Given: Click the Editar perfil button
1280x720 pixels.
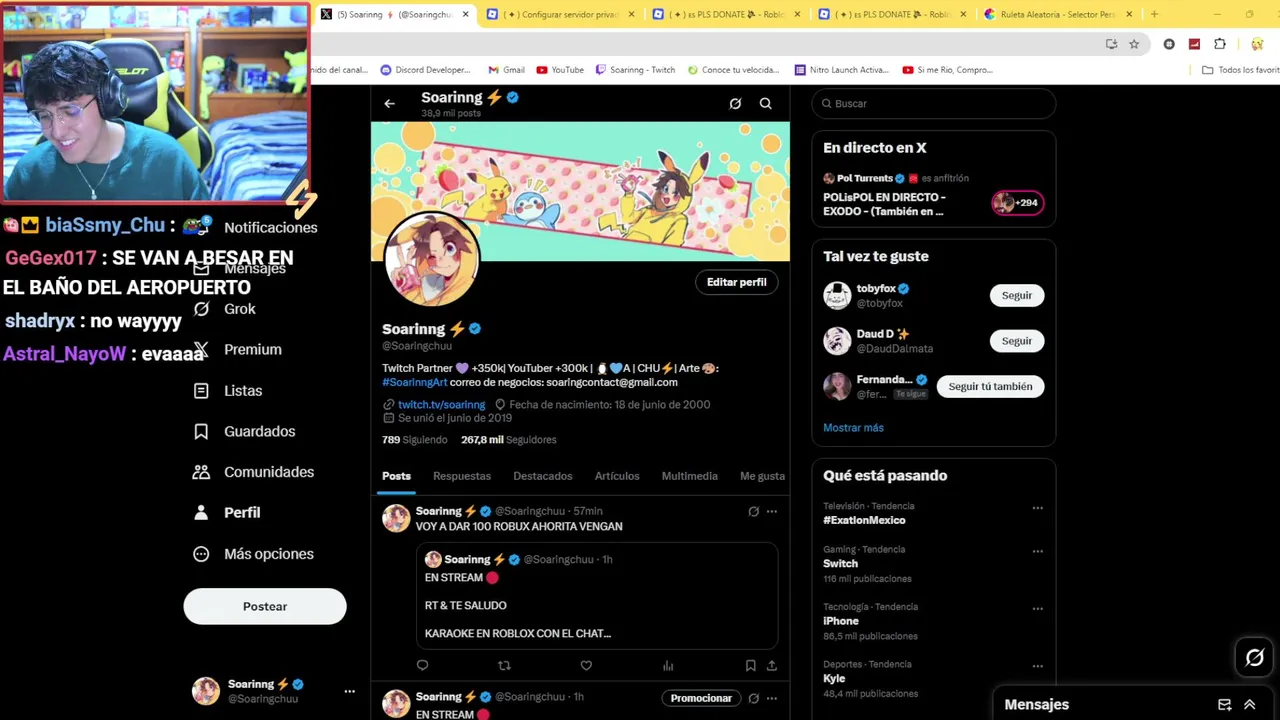Looking at the screenshot, I should (x=736, y=282).
